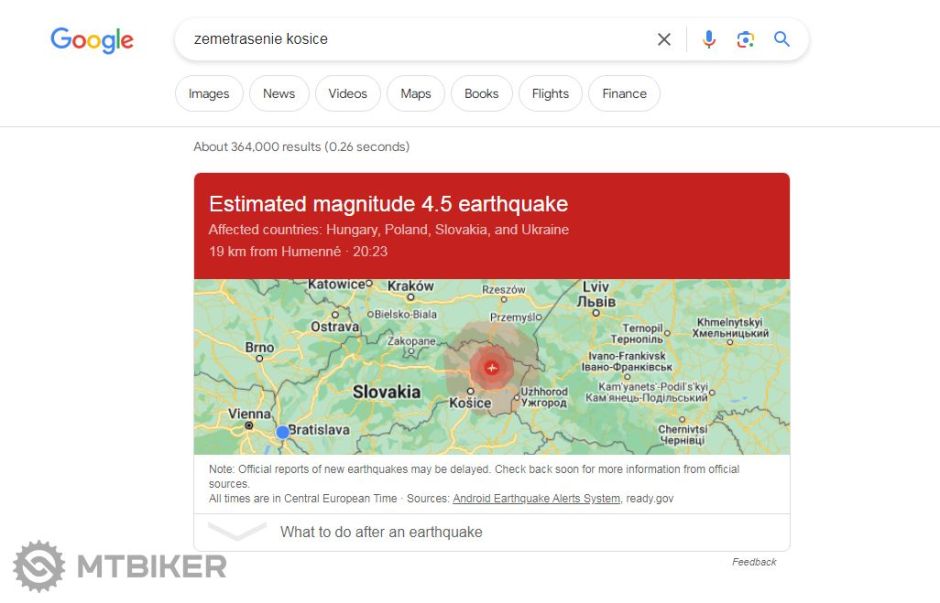Open the News search tab
Image resolution: width=940 pixels, height=603 pixels.
point(278,93)
